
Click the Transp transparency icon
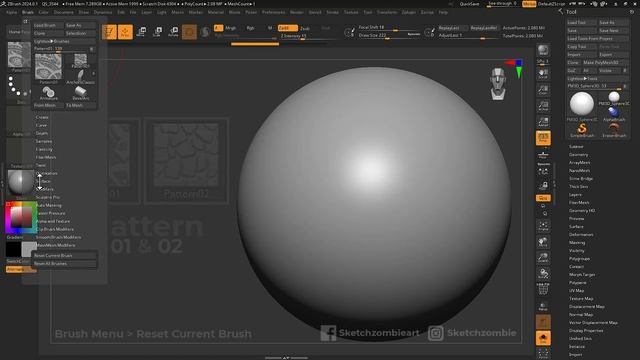click(543, 306)
